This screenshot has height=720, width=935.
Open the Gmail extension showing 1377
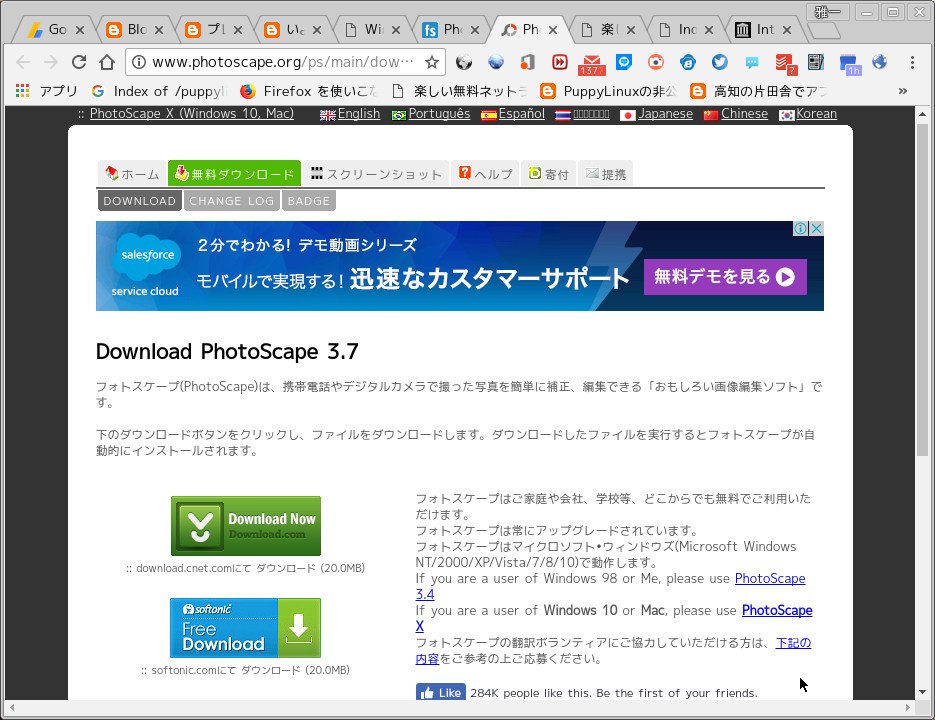592,64
